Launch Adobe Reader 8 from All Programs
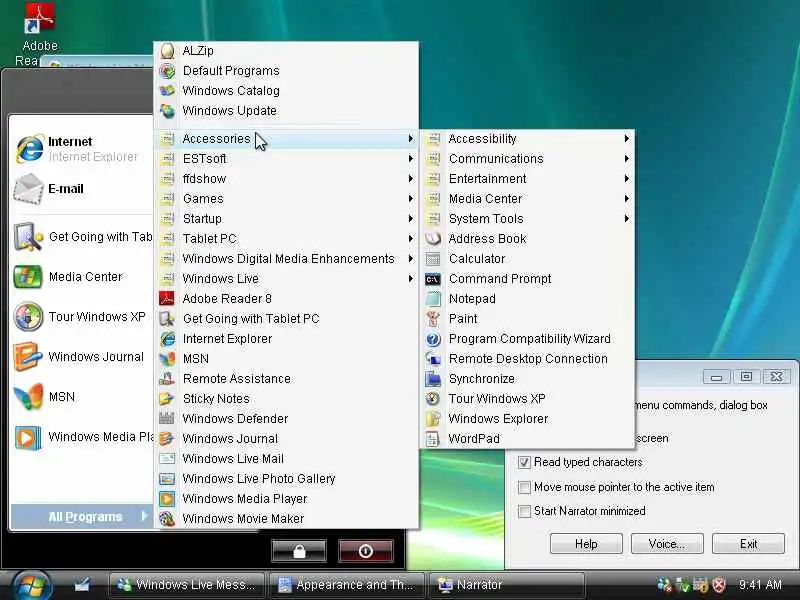The width and height of the screenshot is (800, 600). tap(286, 298)
